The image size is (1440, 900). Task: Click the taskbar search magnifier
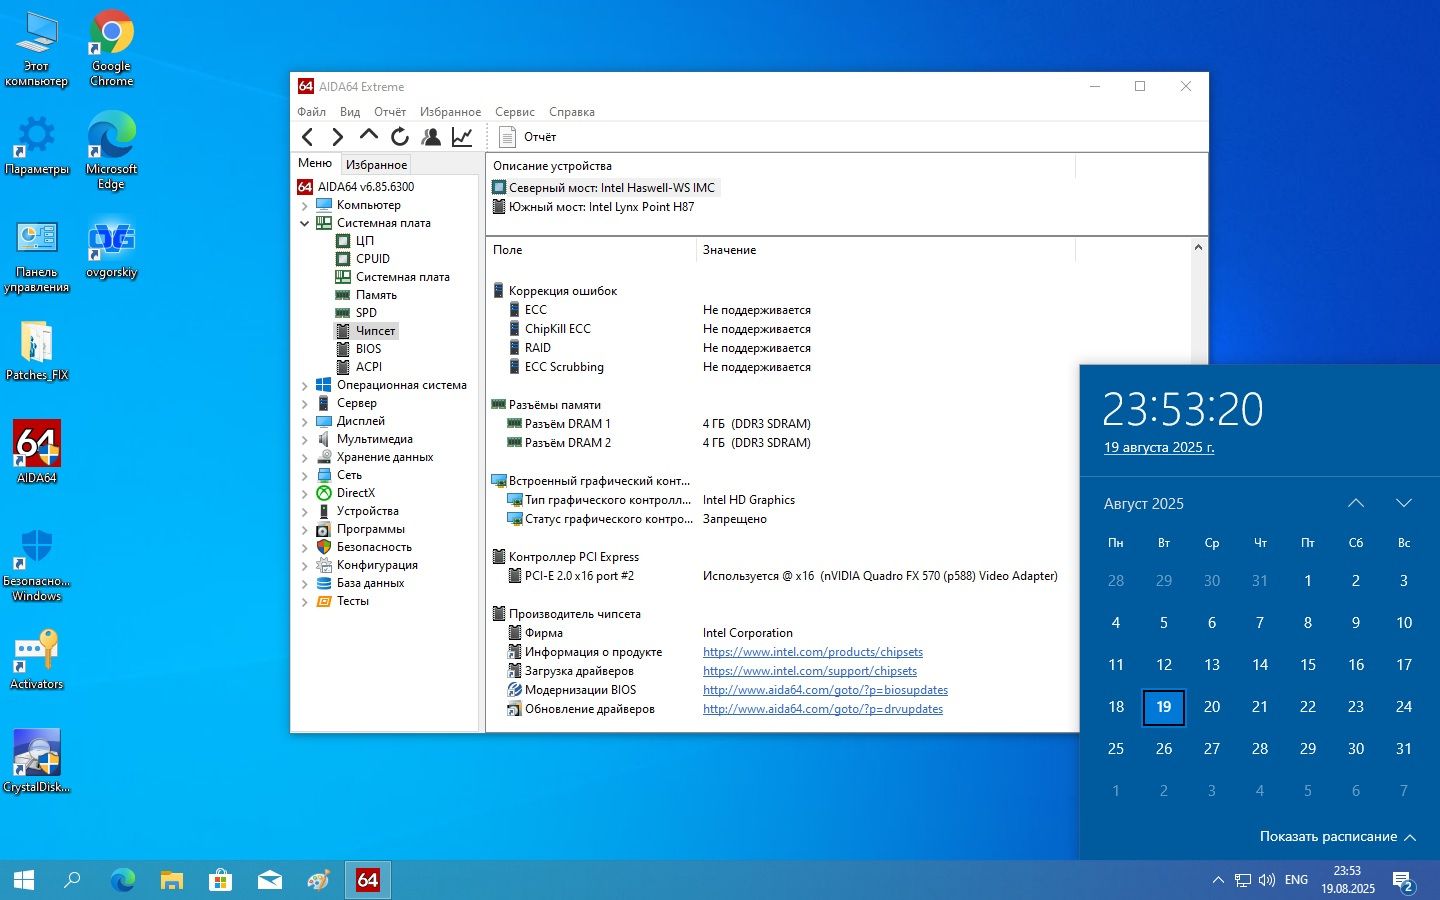(x=72, y=880)
